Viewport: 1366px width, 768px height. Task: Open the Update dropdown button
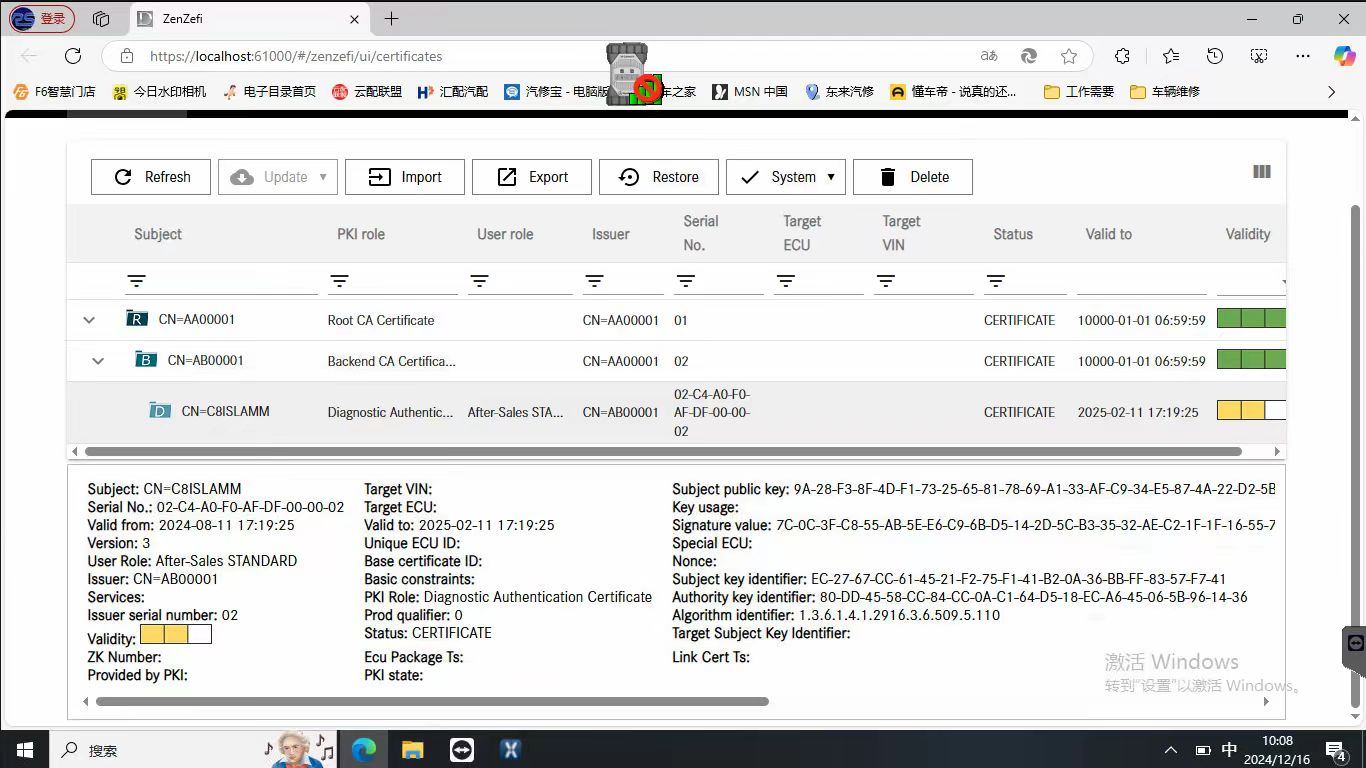(278, 177)
